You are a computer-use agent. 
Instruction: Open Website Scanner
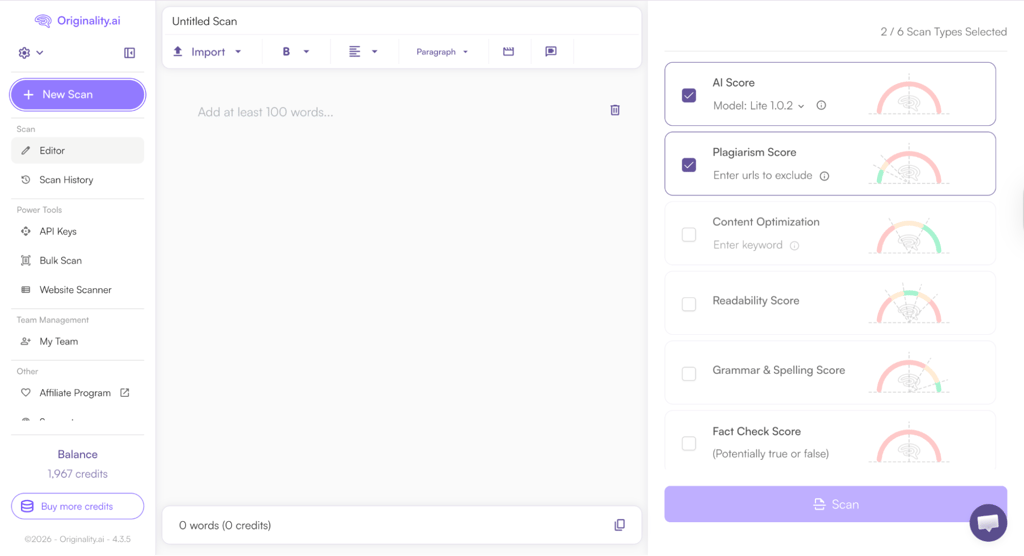(78, 289)
